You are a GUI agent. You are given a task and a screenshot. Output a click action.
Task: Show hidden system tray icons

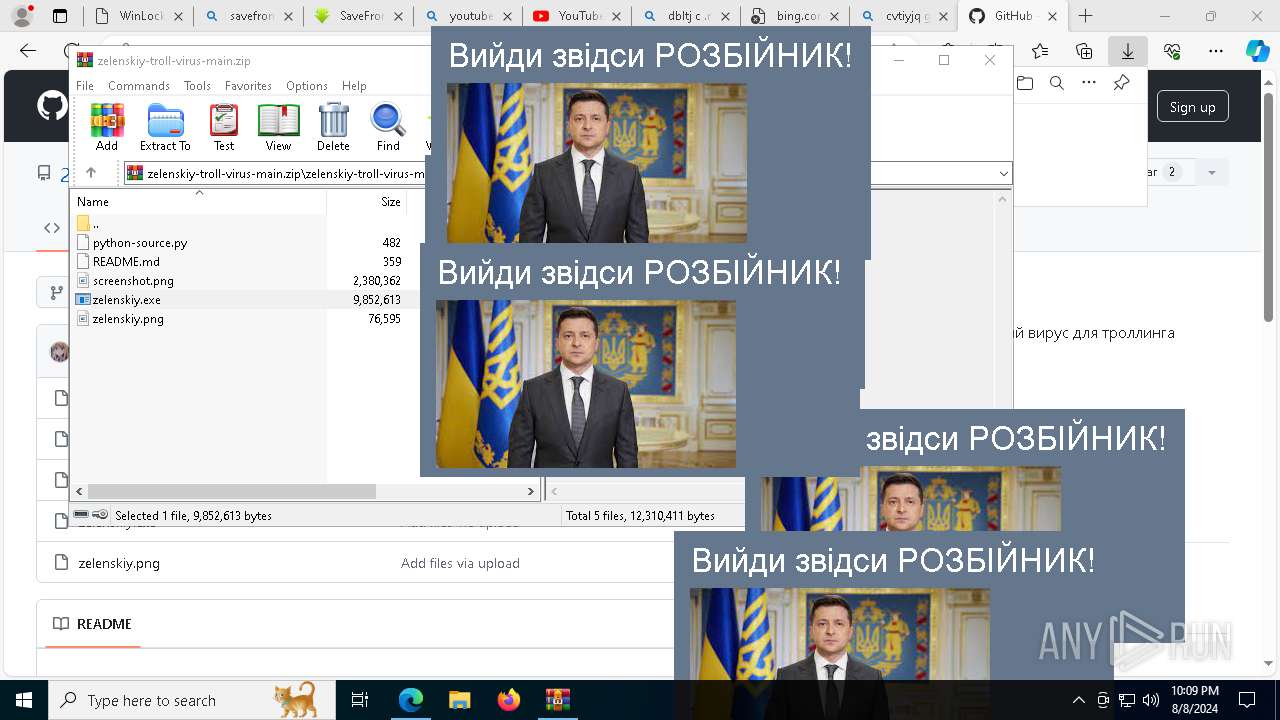1078,700
